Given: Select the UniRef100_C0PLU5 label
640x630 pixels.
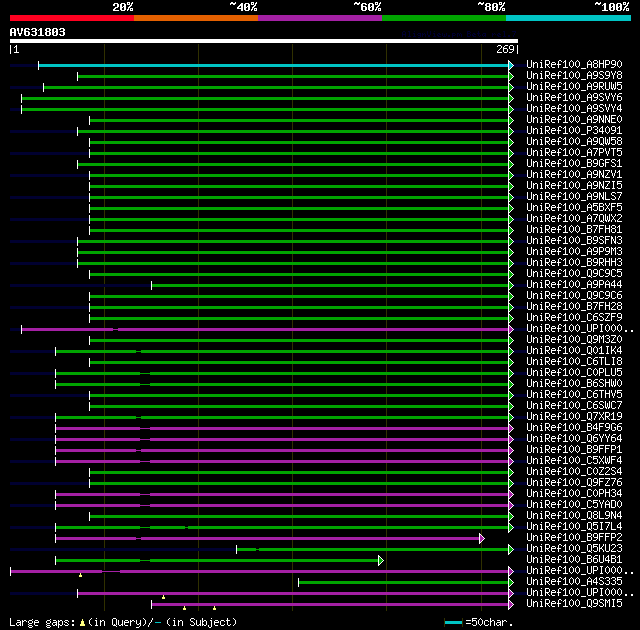Looking at the screenshot, I should [x=574, y=373].
